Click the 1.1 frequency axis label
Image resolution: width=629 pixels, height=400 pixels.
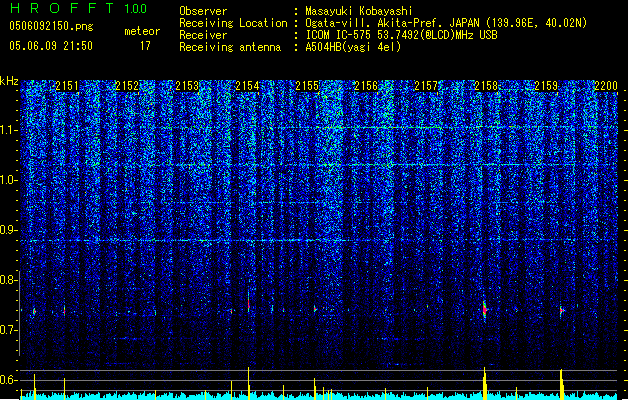tap(8, 131)
